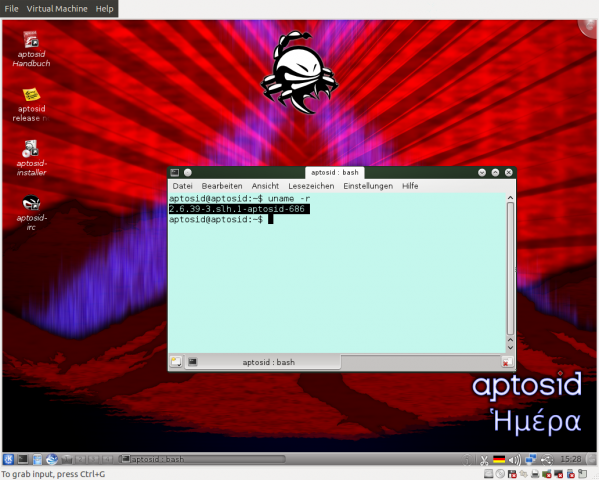599x480 pixels.
Task: Click the 'aptosid : bash' taskbar entry
Action: click(201, 459)
